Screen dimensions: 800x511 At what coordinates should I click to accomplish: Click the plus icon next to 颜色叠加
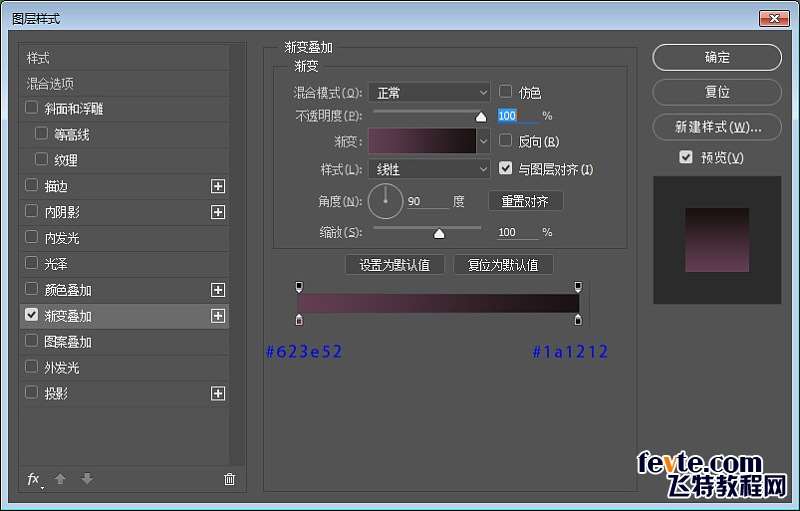218,290
